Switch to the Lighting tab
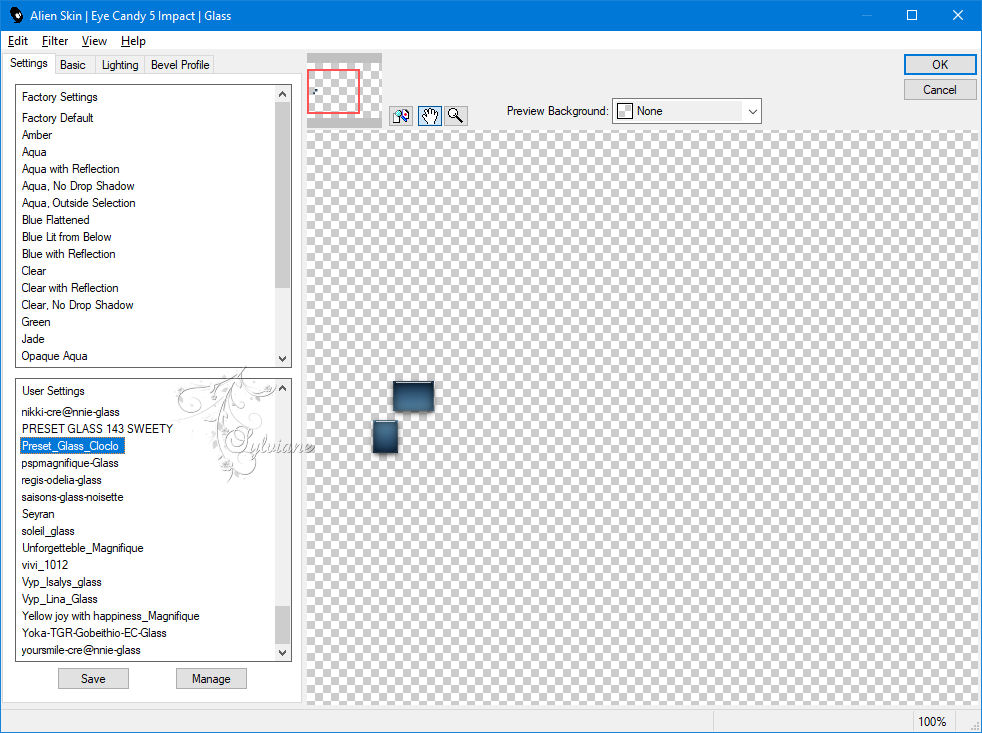Screen dimensions: 982x733 (120, 65)
